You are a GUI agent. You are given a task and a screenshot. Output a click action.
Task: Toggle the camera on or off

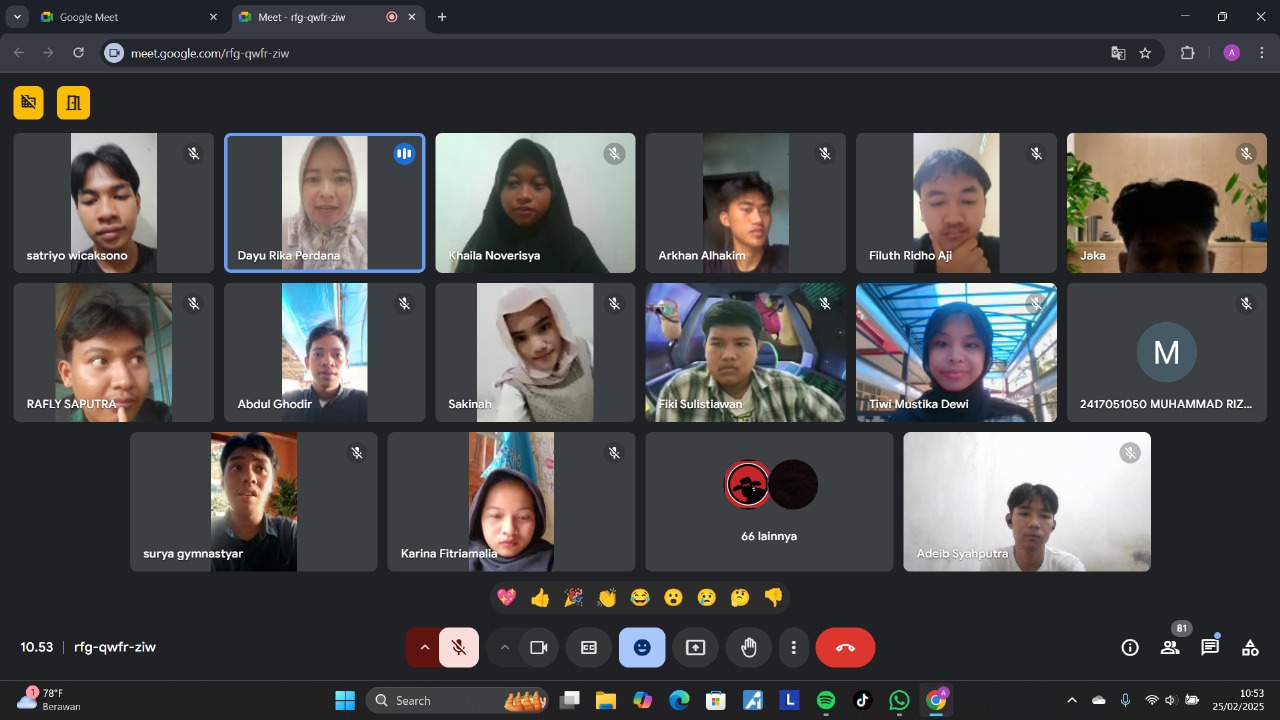(539, 648)
